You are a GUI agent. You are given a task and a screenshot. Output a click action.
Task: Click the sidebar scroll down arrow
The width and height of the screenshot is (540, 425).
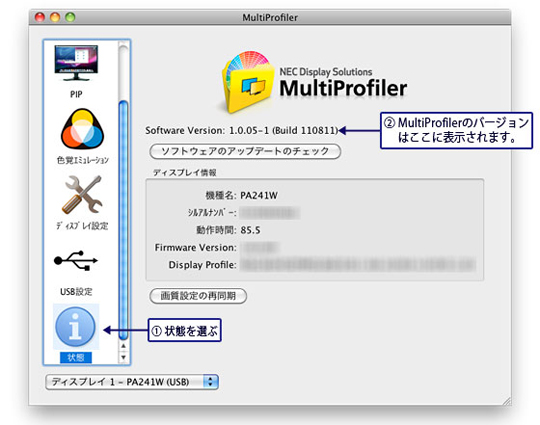(x=123, y=357)
